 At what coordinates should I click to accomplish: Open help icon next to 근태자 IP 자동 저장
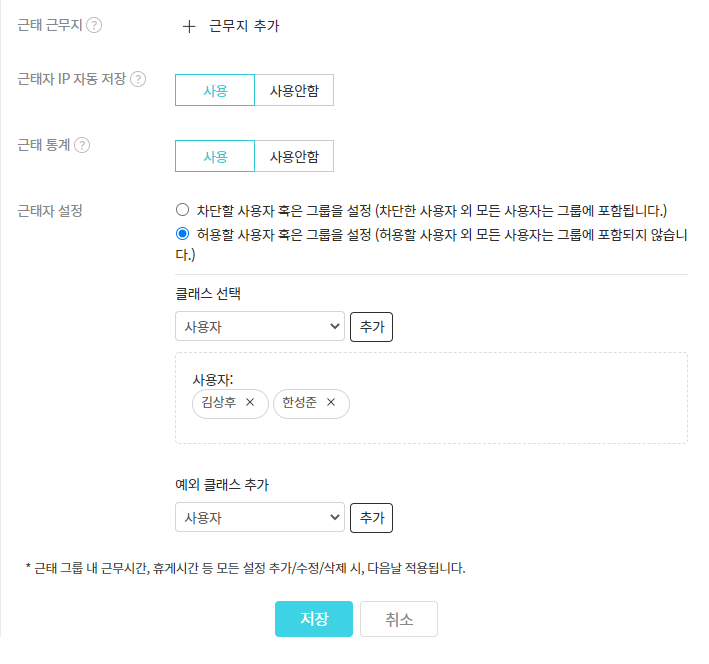138,79
